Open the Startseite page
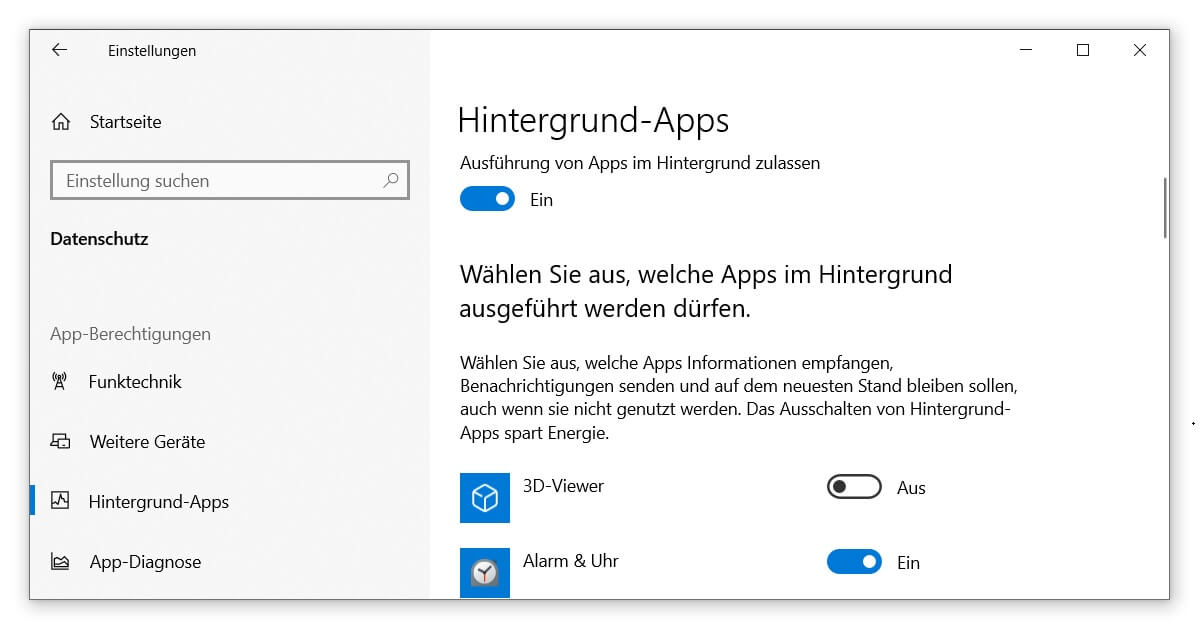The image size is (1200, 630). [126, 121]
